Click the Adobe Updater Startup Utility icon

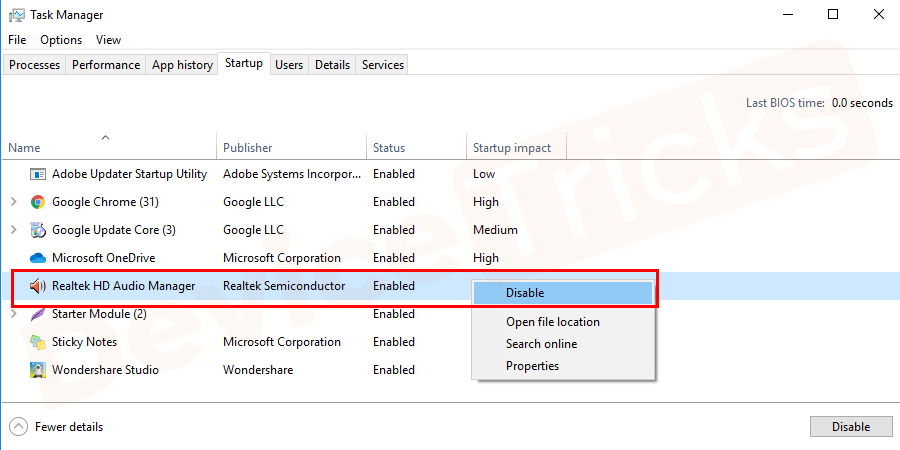coord(38,174)
